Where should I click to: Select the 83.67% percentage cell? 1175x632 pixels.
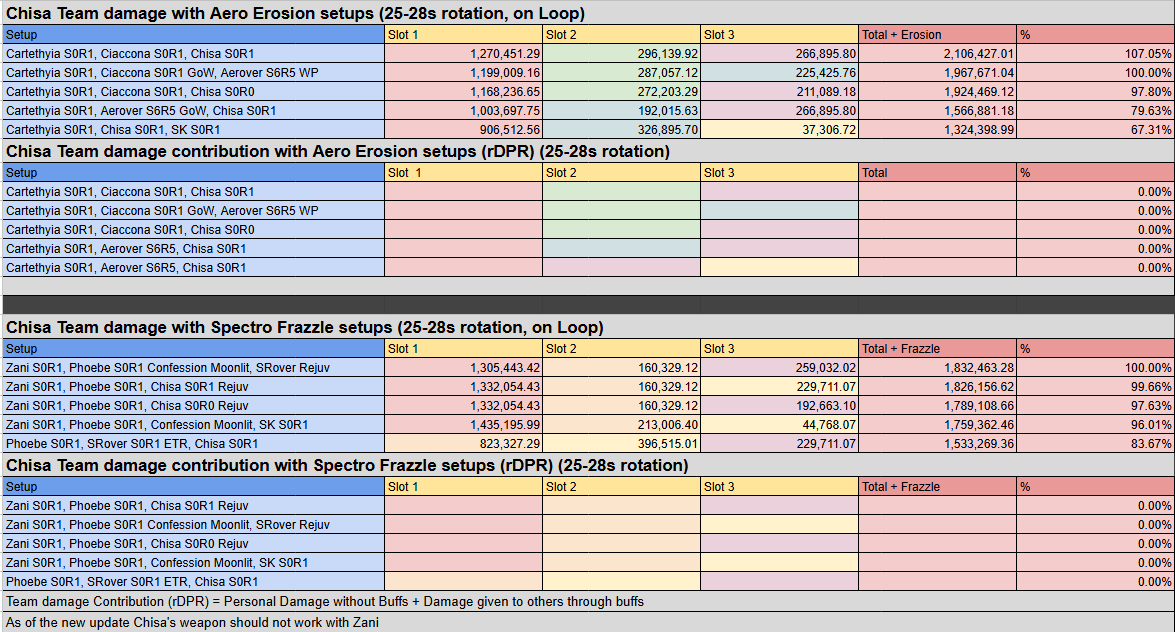1095,444
